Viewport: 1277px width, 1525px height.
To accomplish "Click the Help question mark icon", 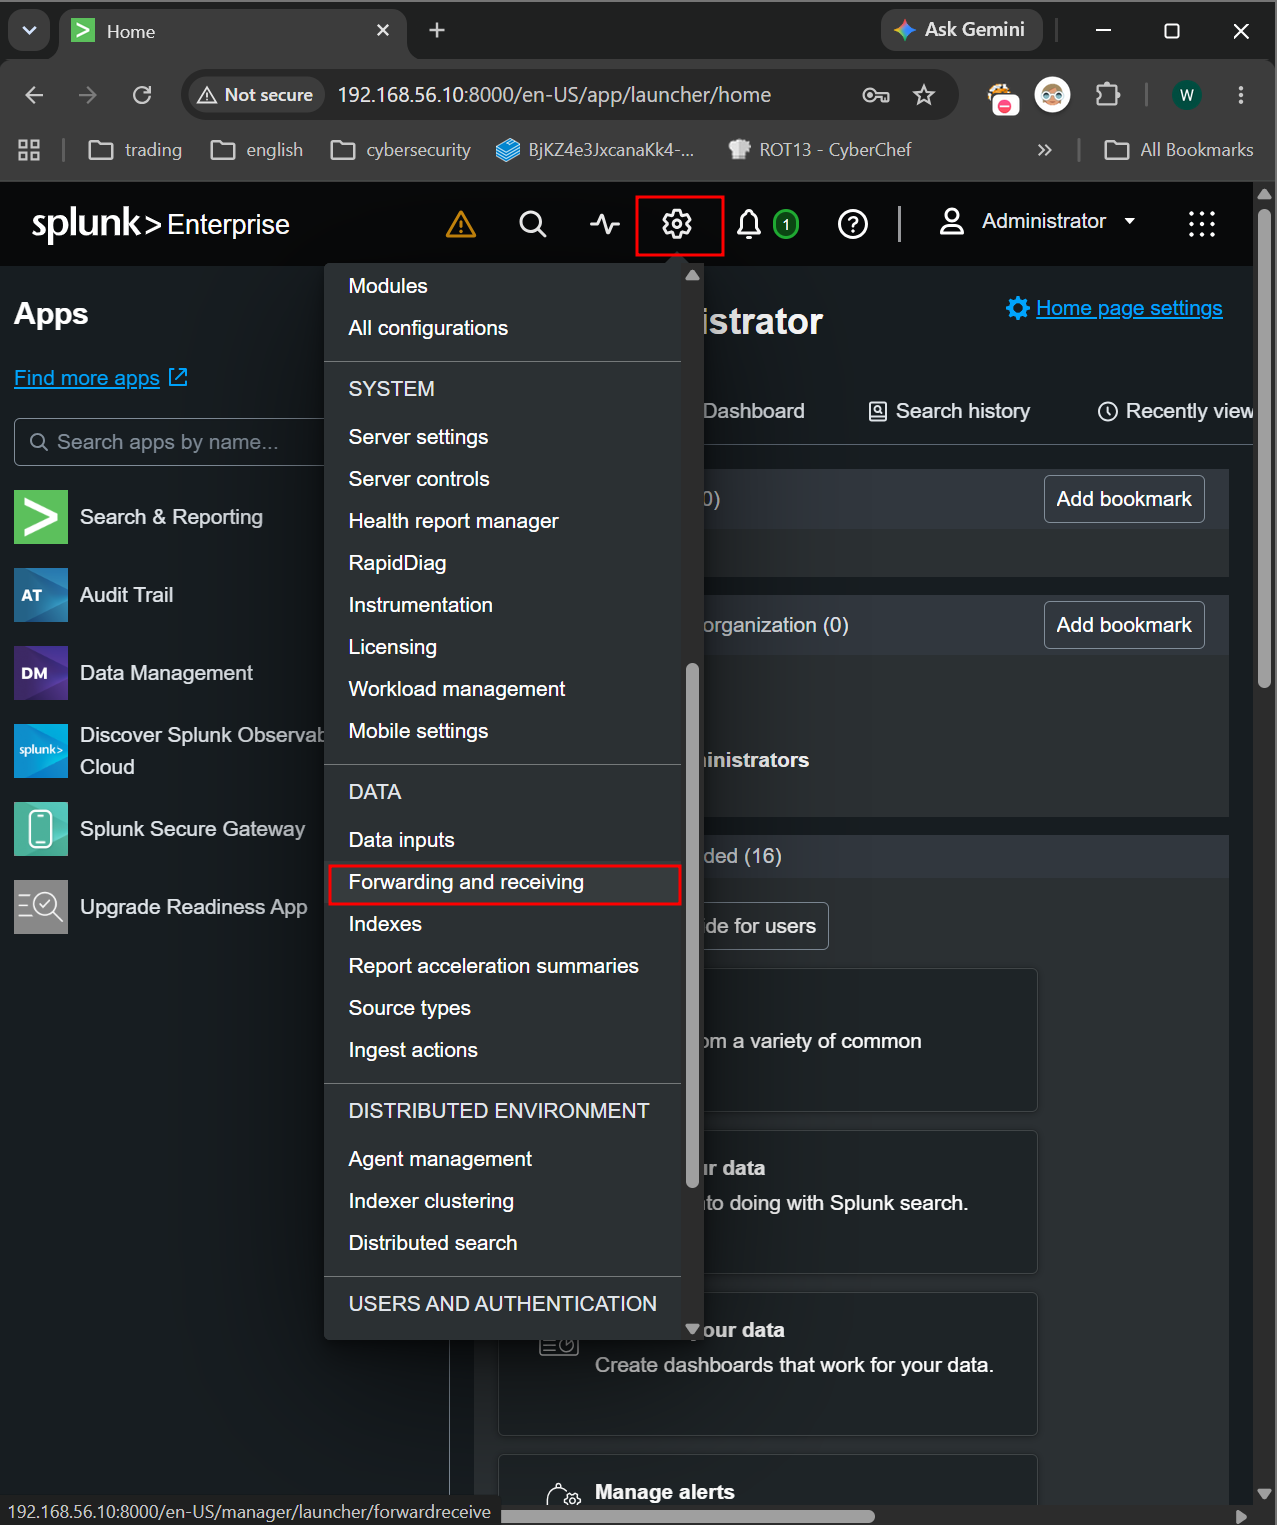I will (x=853, y=224).
